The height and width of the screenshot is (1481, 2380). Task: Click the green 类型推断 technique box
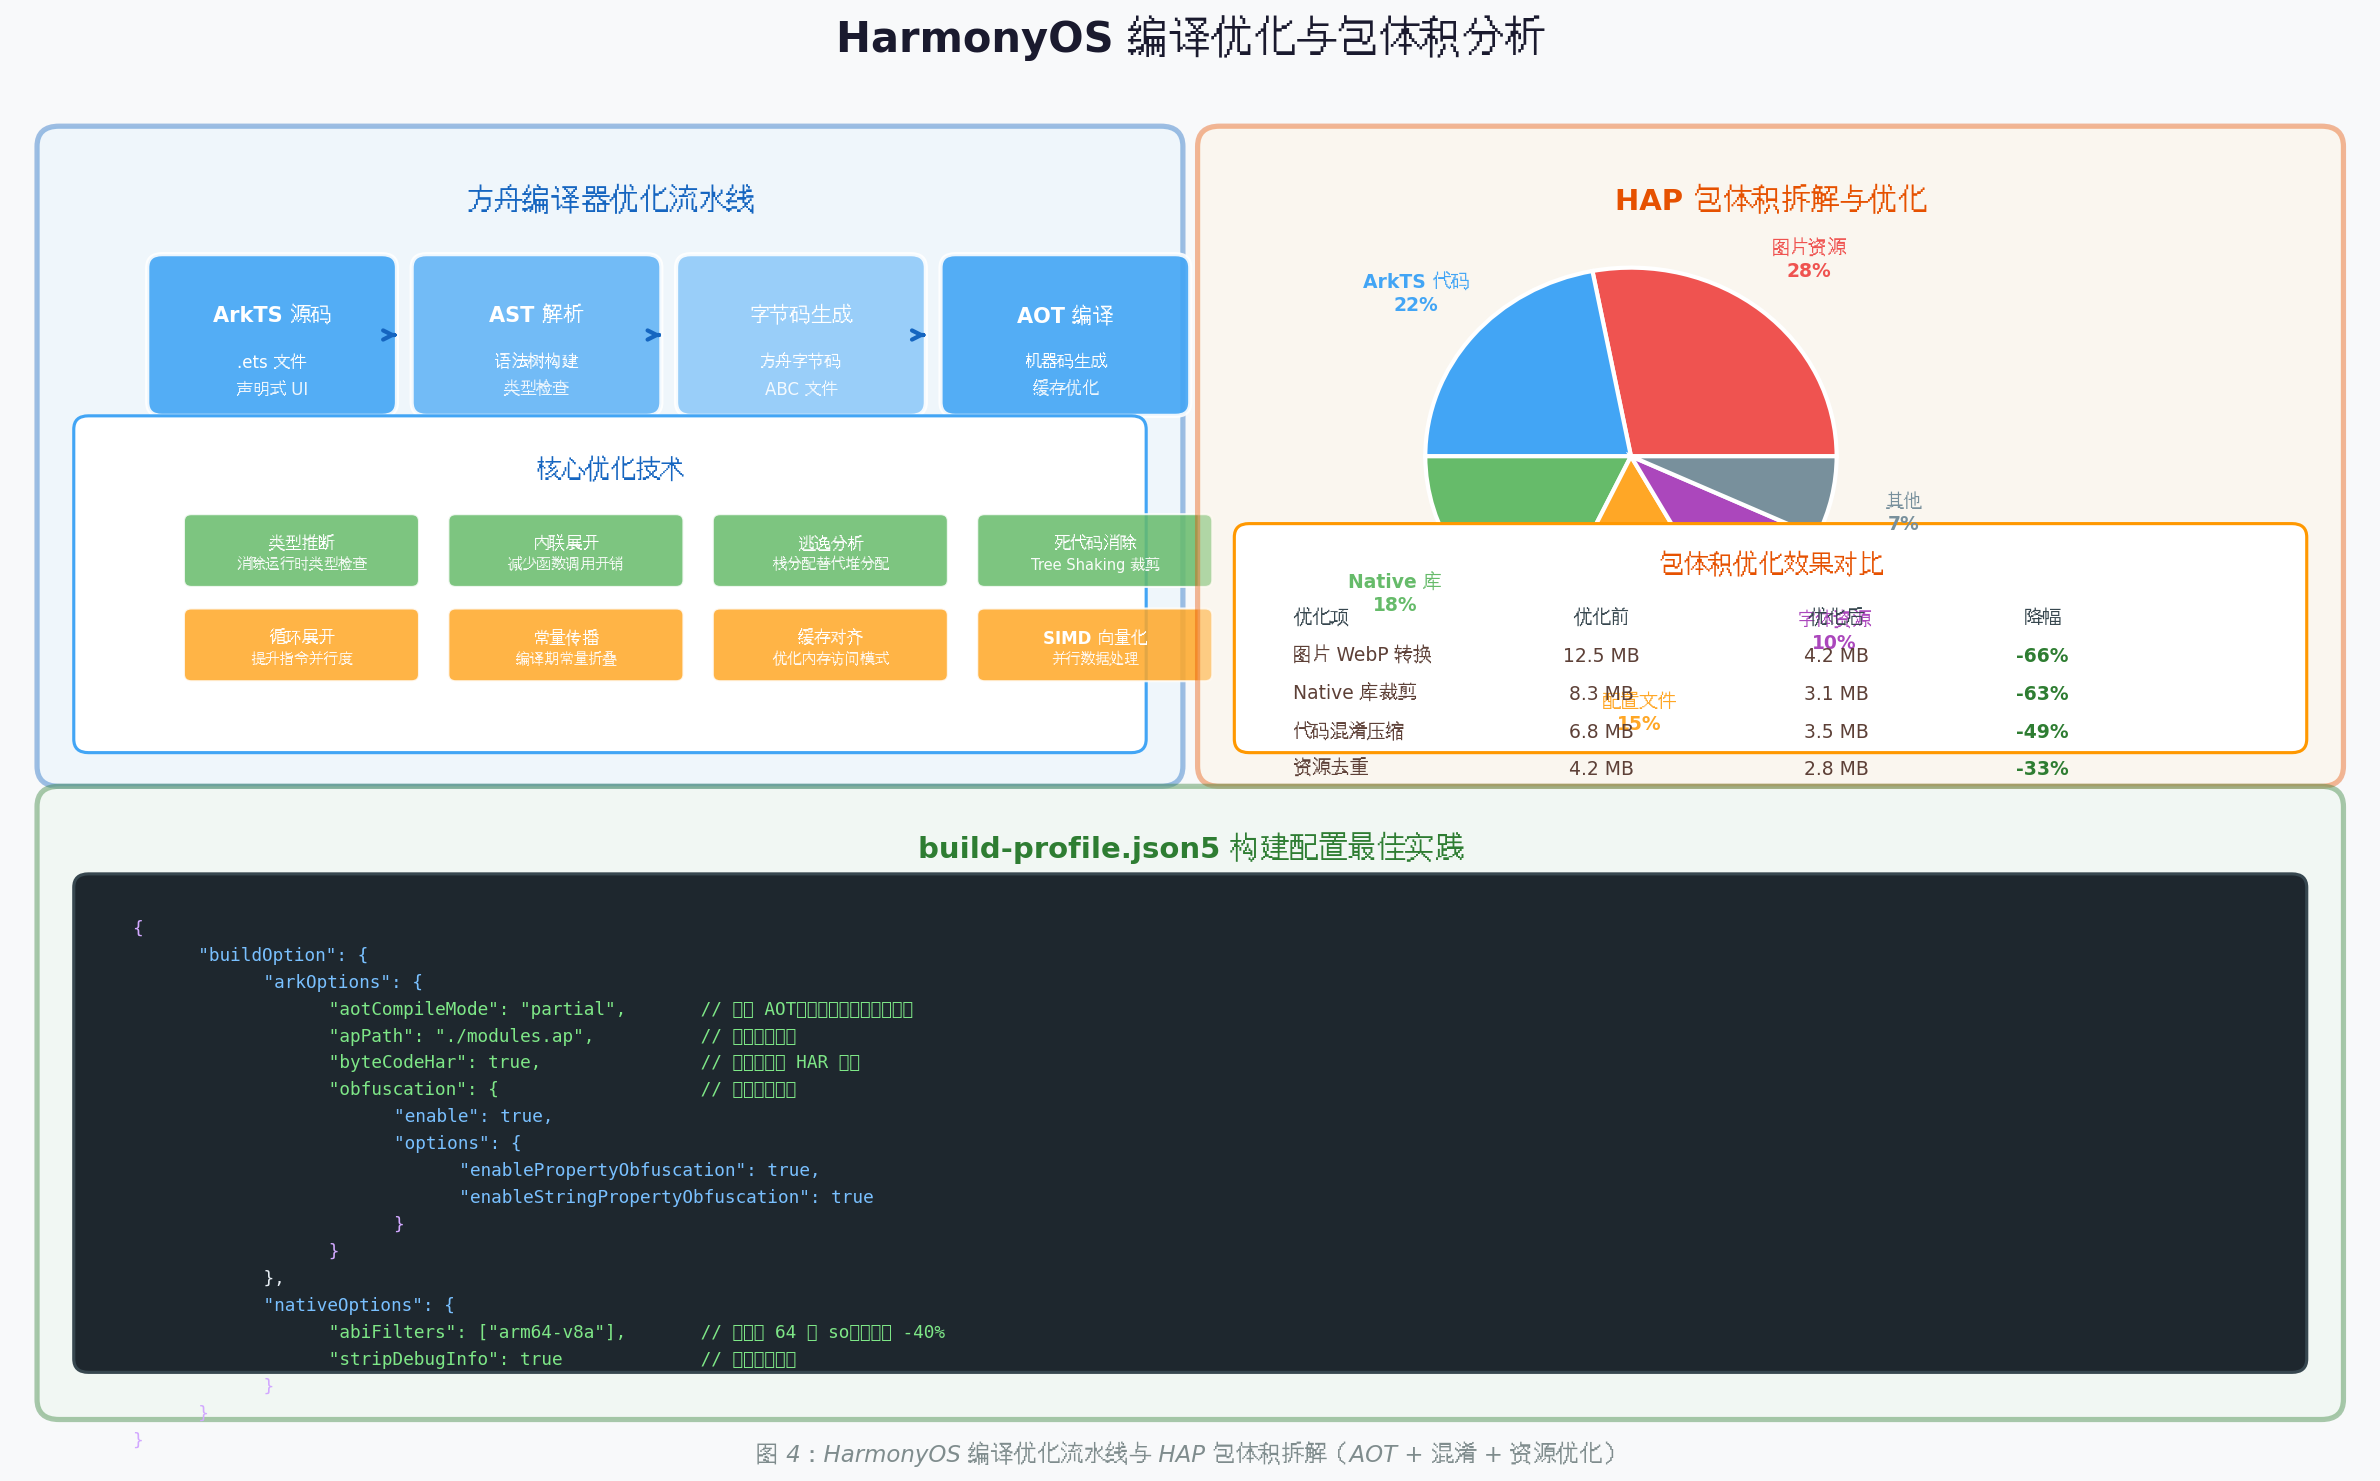301,550
